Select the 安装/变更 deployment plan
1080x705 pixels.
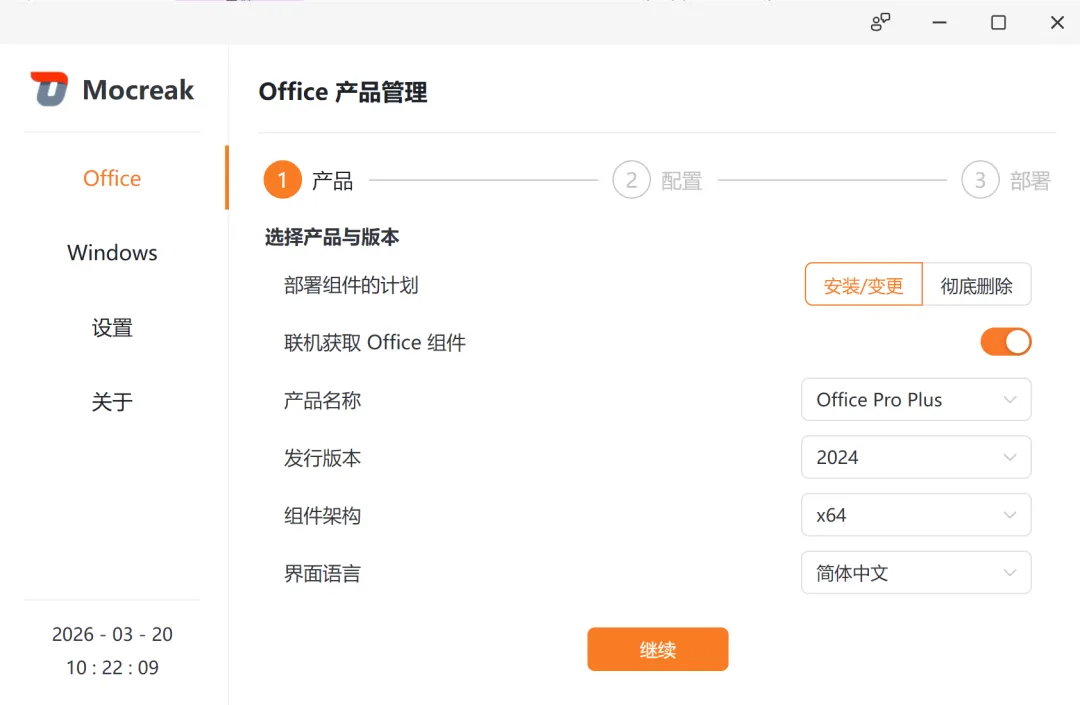click(864, 284)
